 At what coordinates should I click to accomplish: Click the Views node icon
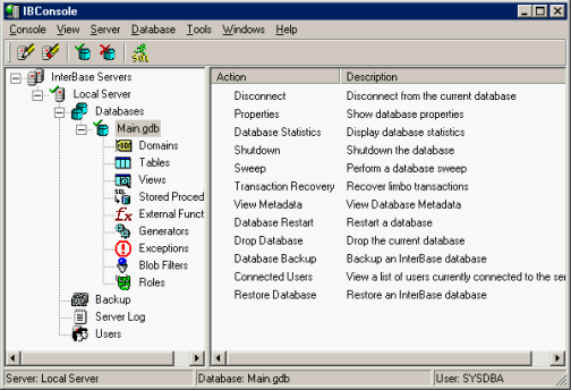pyautogui.click(x=123, y=180)
